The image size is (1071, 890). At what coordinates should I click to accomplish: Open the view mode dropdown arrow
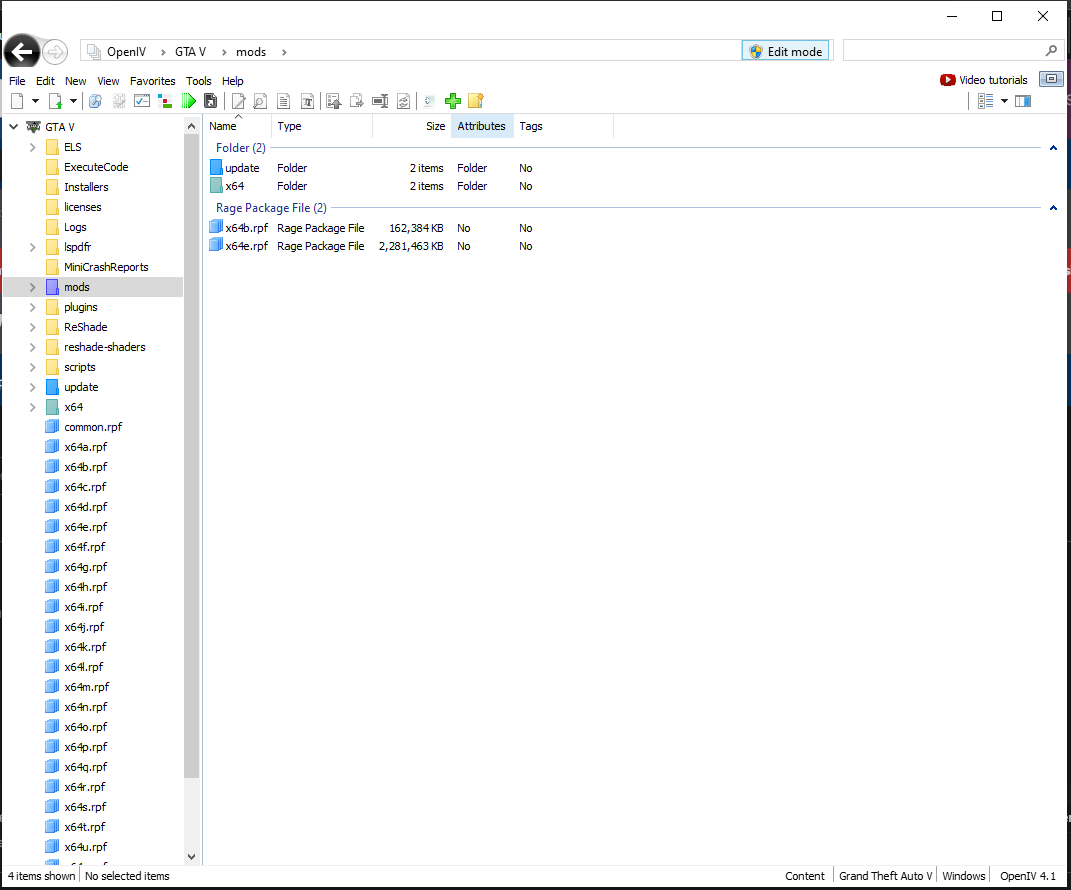(1004, 101)
